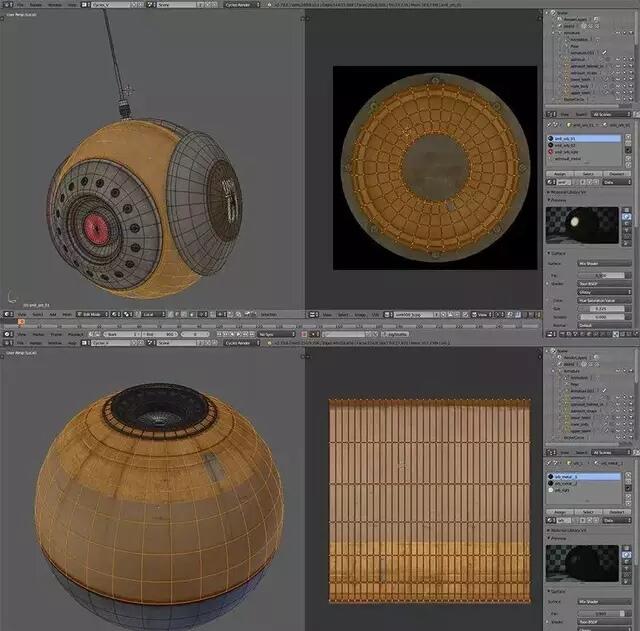This screenshot has height=631, width=640.
Task: Open UVs menu in UV editor header
Action: pyautogui.click(x=375, y=315)
